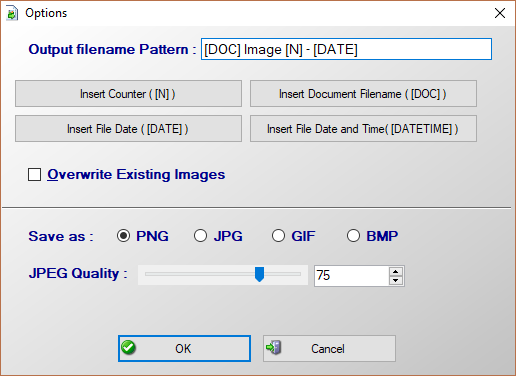Screen dimensions: 516x376
Task: Click the Cancel button
Action: tap(329, 349)
